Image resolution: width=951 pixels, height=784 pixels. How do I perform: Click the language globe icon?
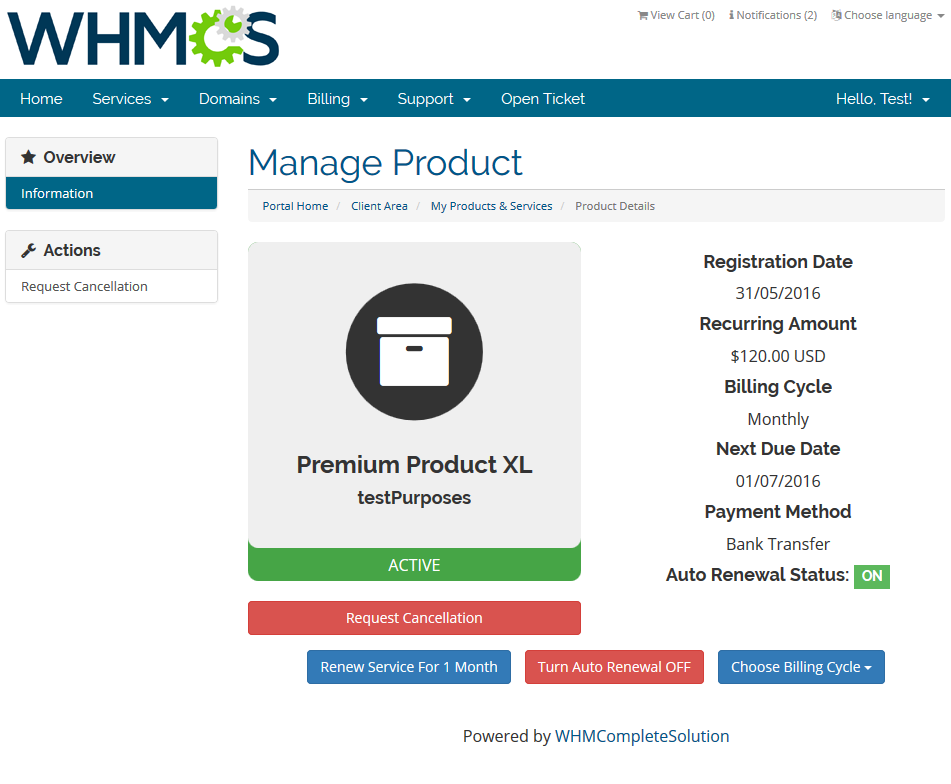[x=836, y=15]
